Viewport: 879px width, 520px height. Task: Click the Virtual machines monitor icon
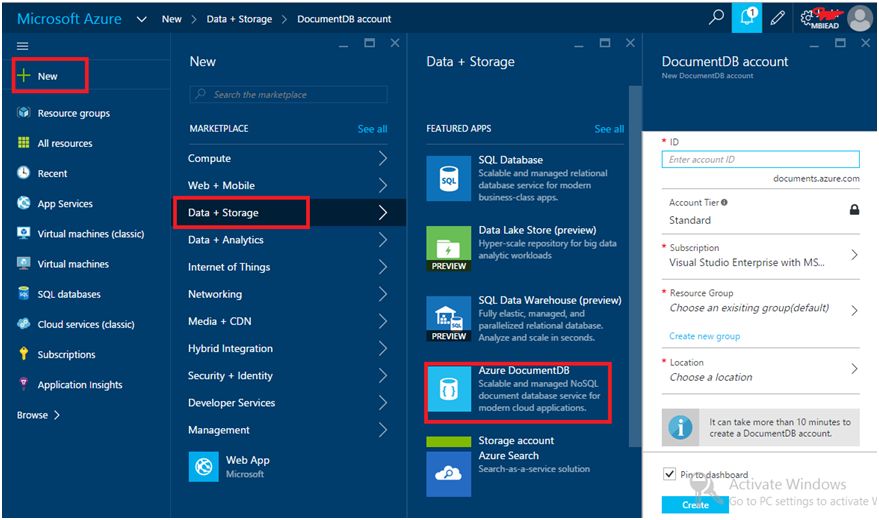[24, 263]
